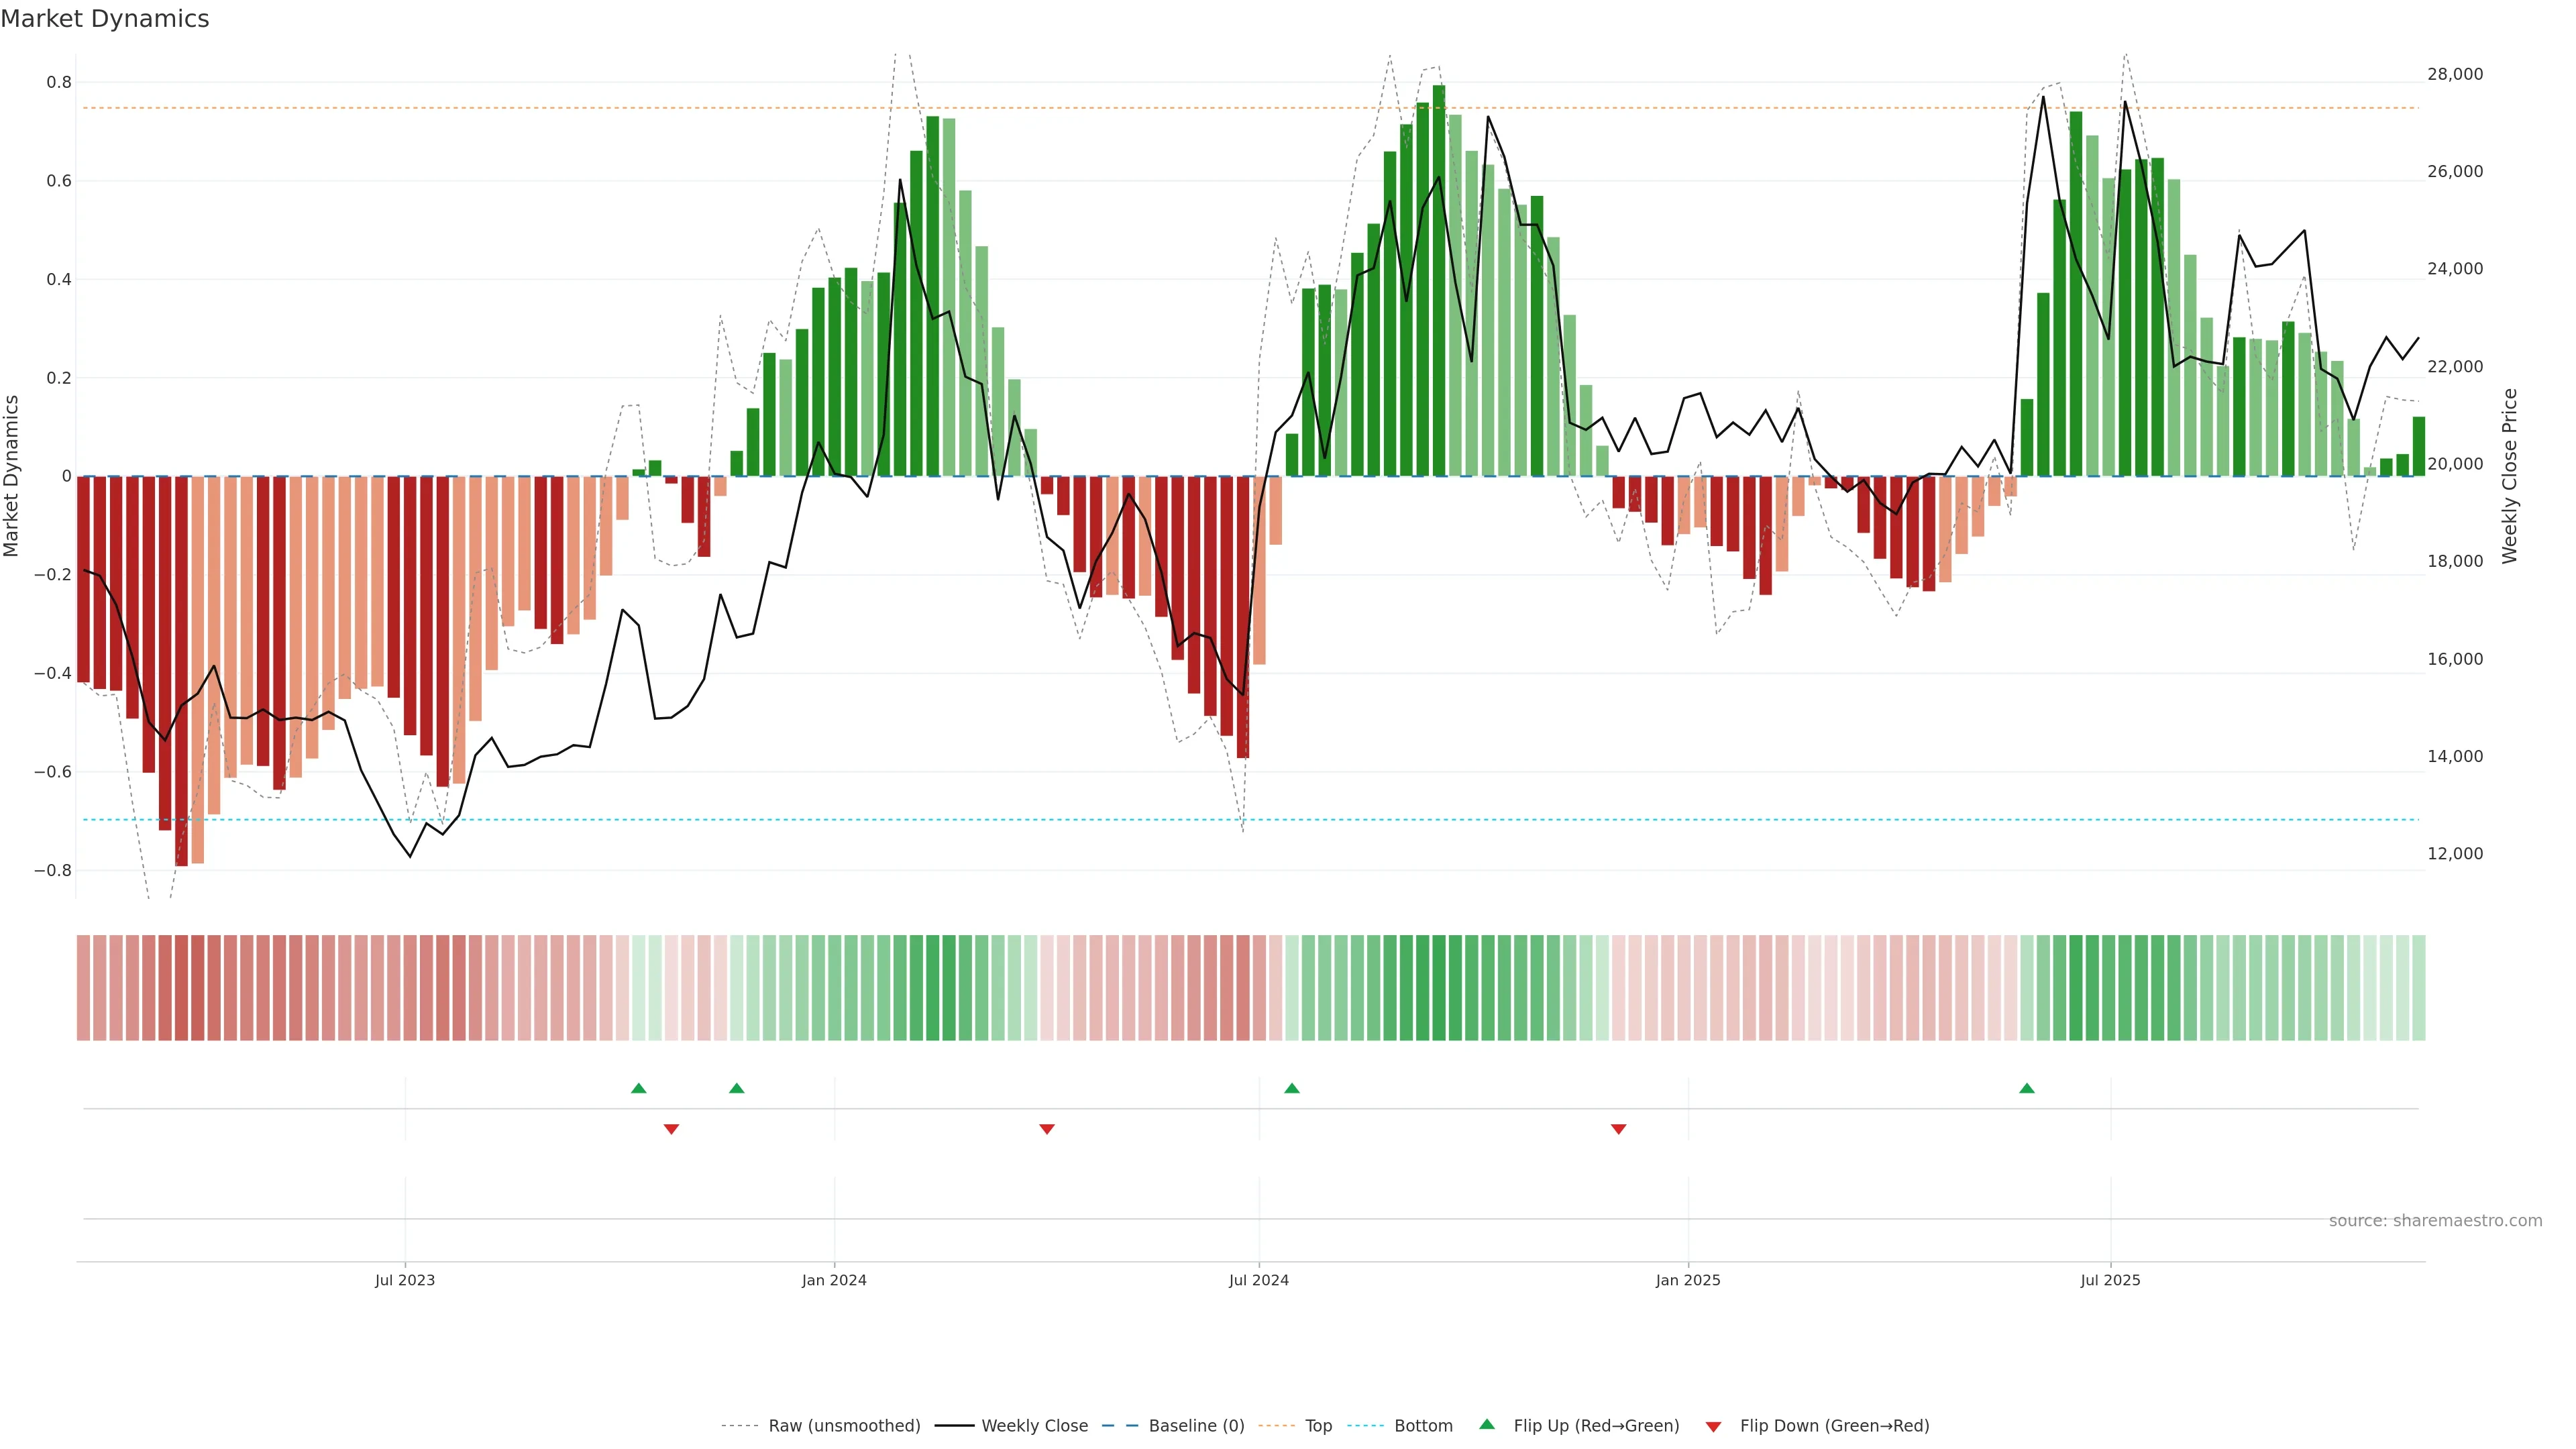Hide the Top threshold legend entry
The width and height of the screenshot is (2576, 1449).
1318,1426
